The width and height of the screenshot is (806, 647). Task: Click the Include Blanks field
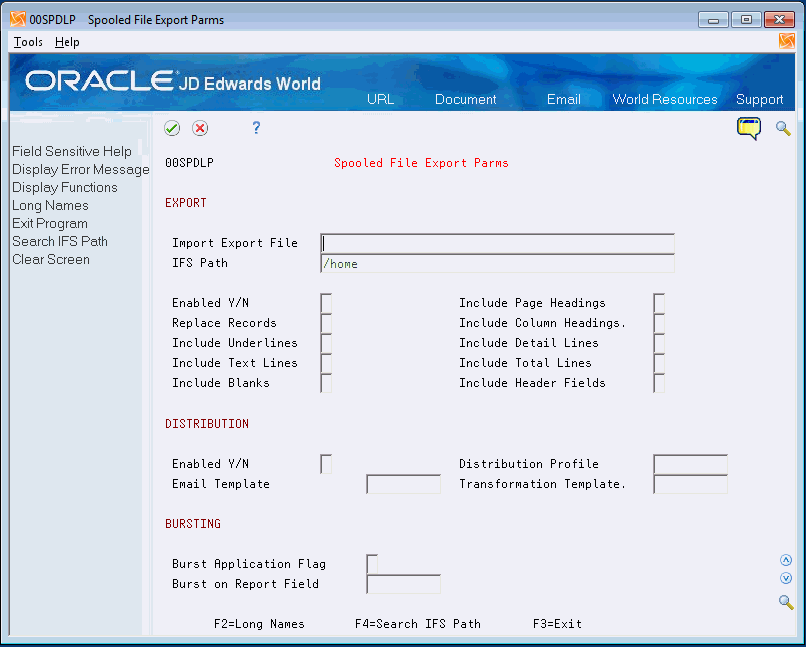click(x=326, y=383)
